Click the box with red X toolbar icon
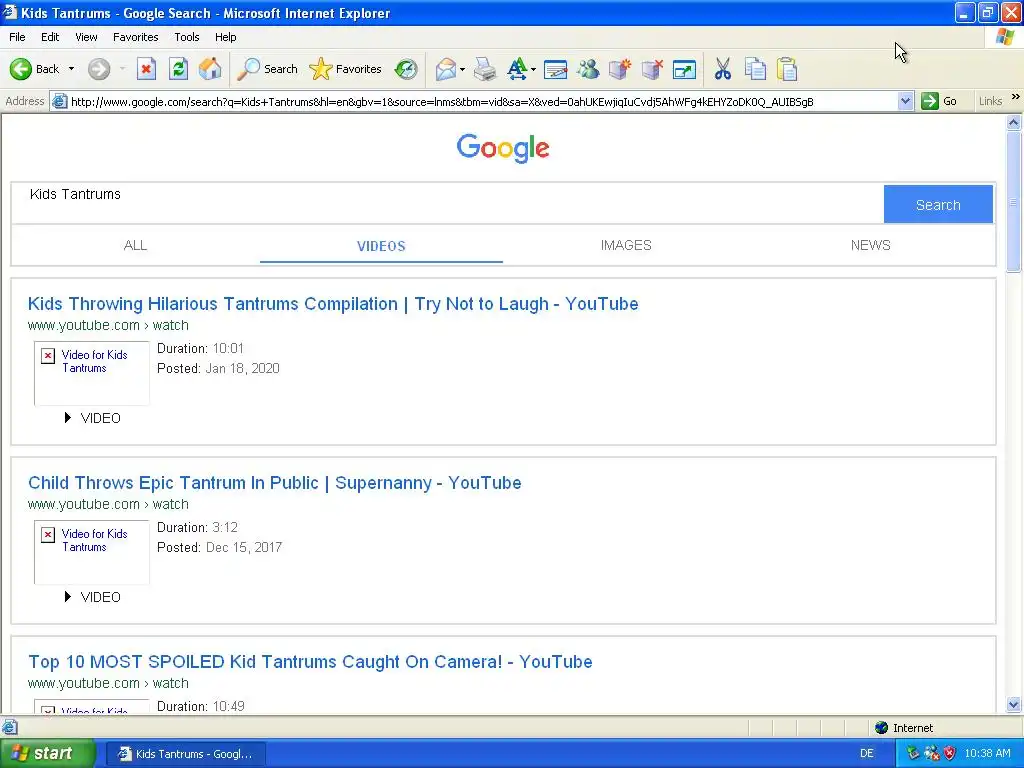This screenshot has height=768, width=1024. 652,69
